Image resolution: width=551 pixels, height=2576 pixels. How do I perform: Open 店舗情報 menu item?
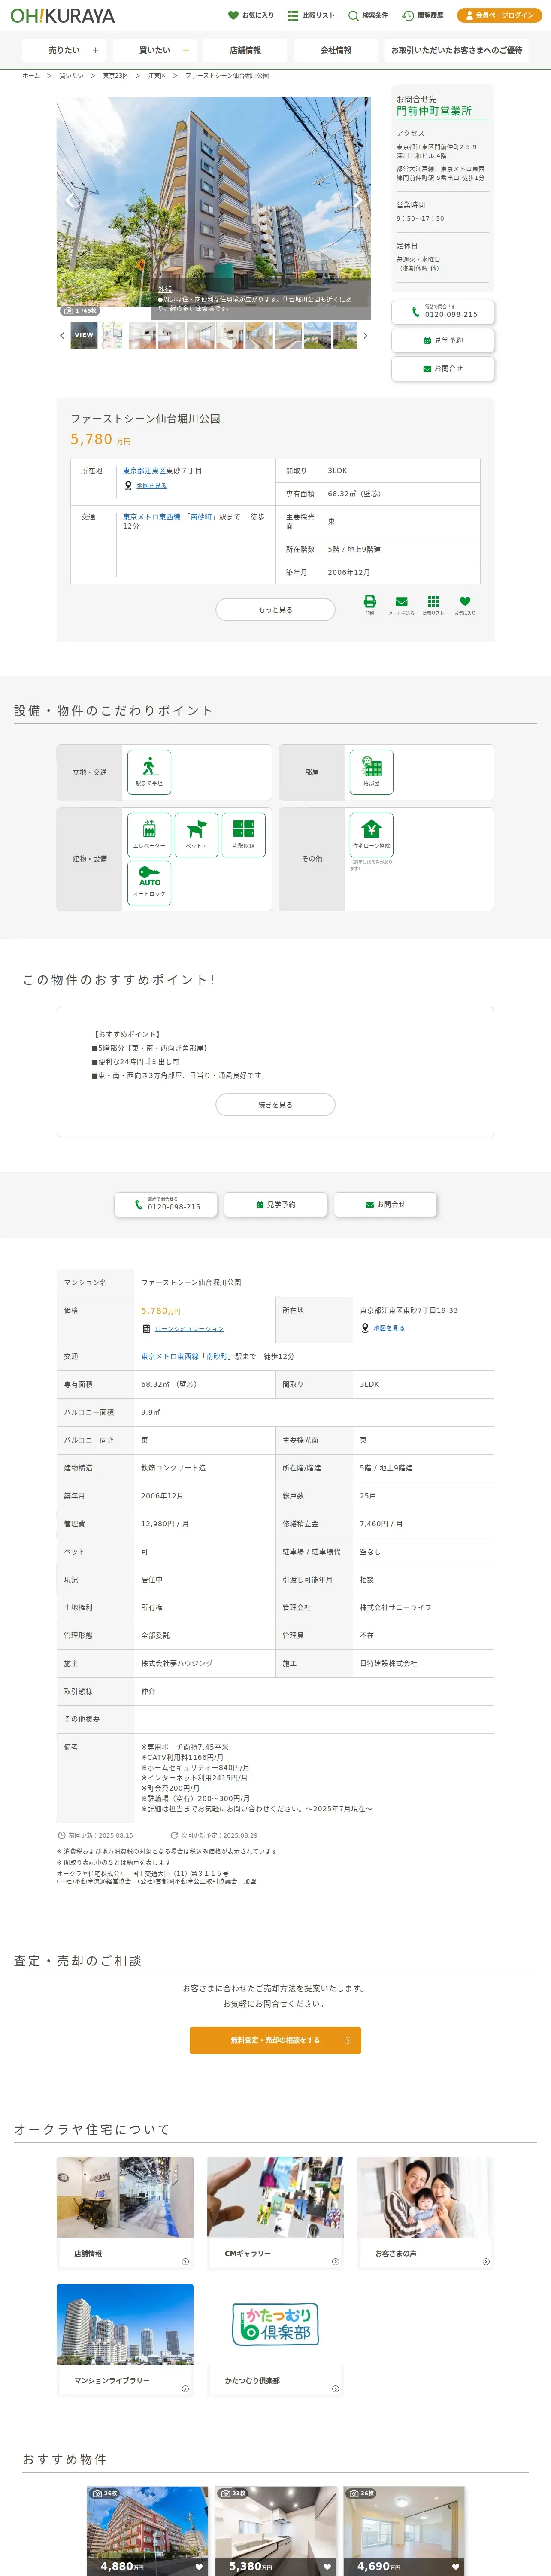tap(245, 50)
